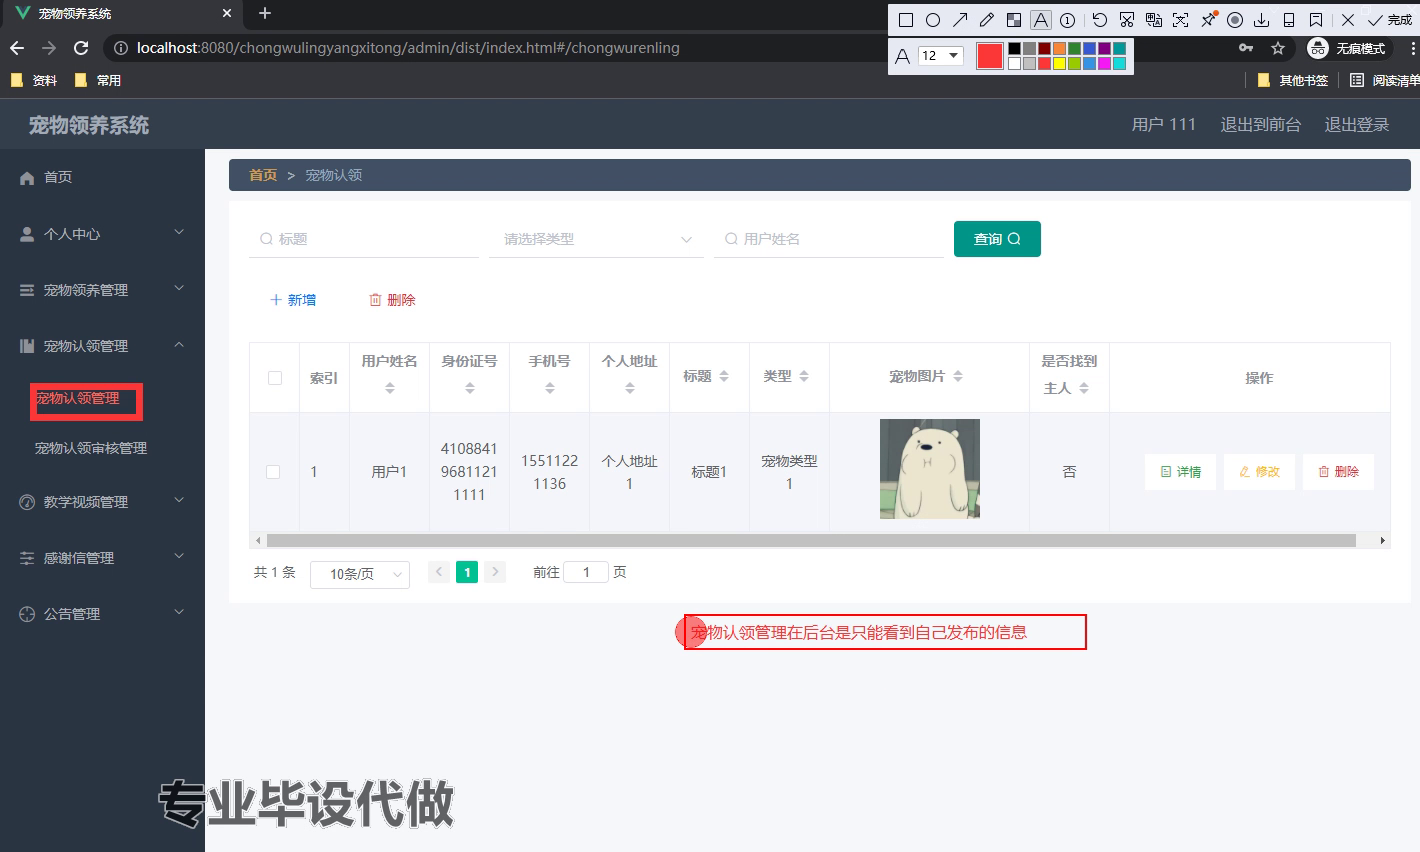Image resolution: width=1420 pixels, height=852 pixels.
Task: Select the arrow annotation tool
Action: click(x=960, y=20)
